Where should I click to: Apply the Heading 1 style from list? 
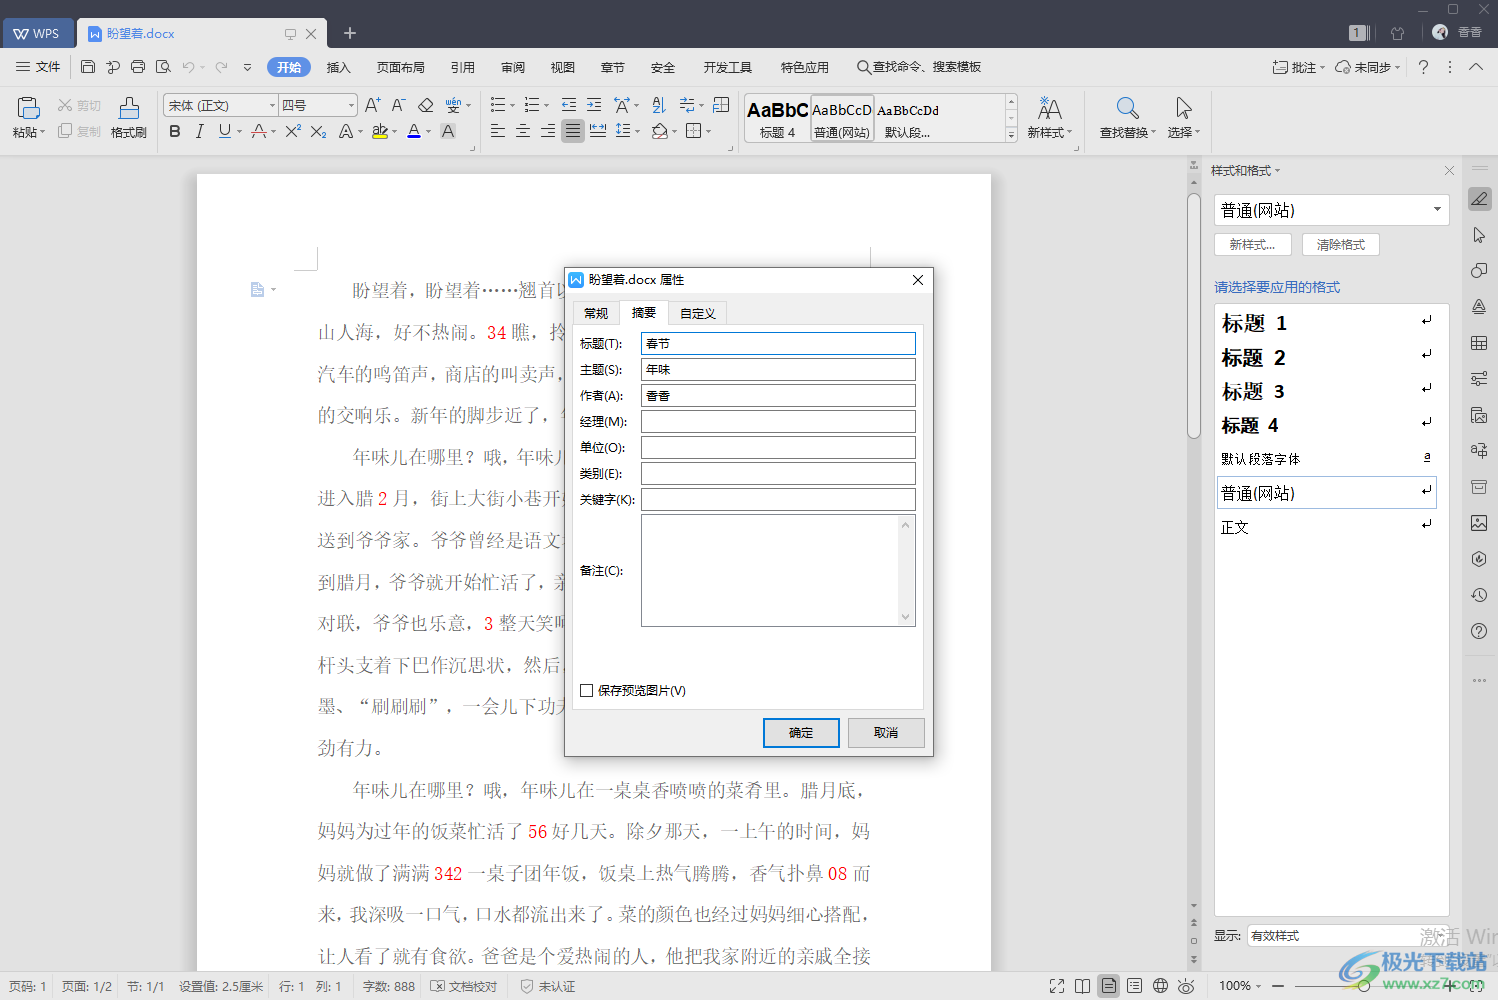pos(1327,323)
